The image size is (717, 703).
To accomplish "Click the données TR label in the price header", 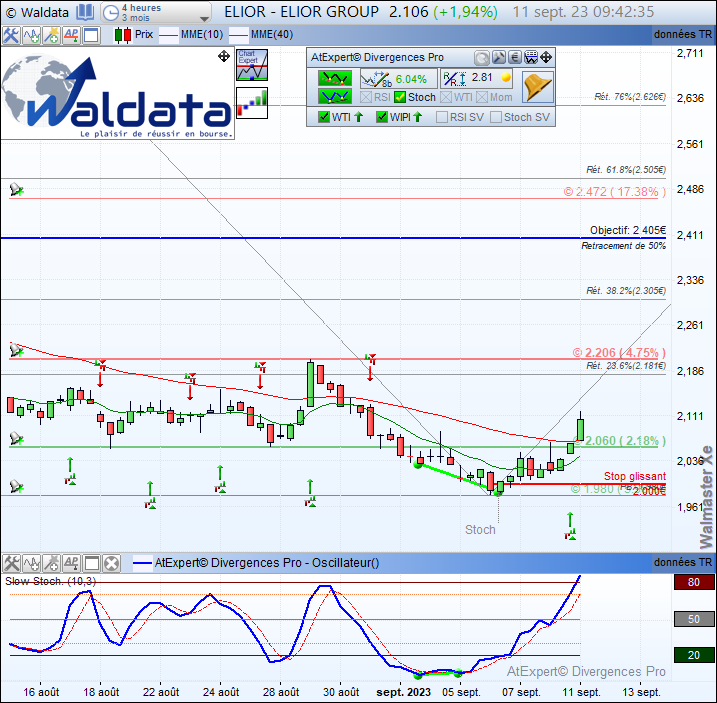I will pos(683,35).
